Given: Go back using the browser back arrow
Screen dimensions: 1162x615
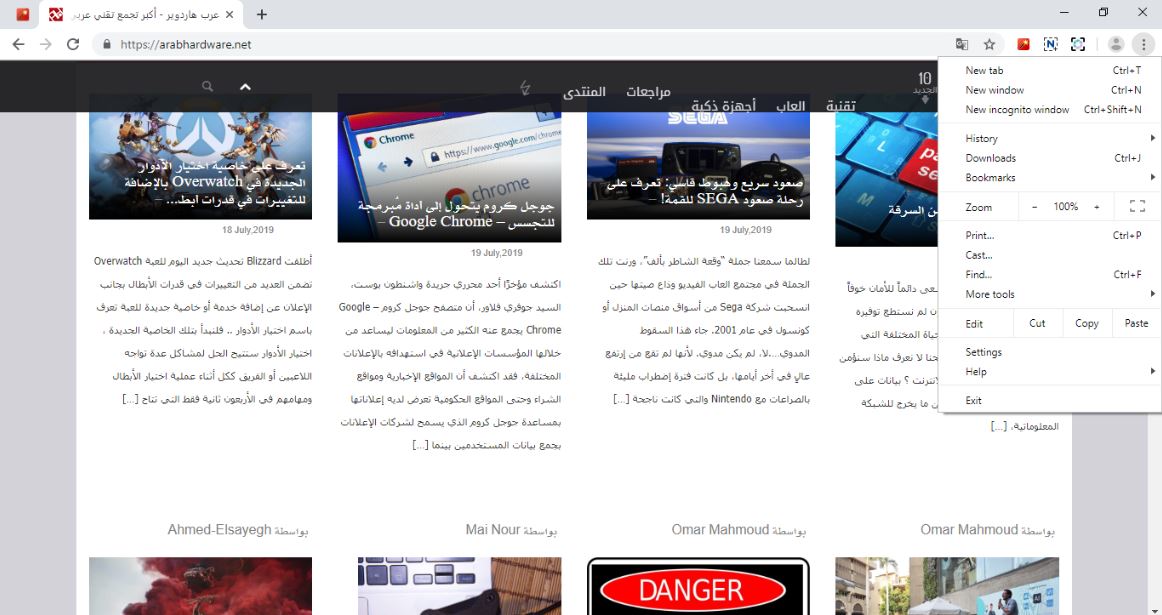Looking at the screenshot, I should [x=19, y=44].
